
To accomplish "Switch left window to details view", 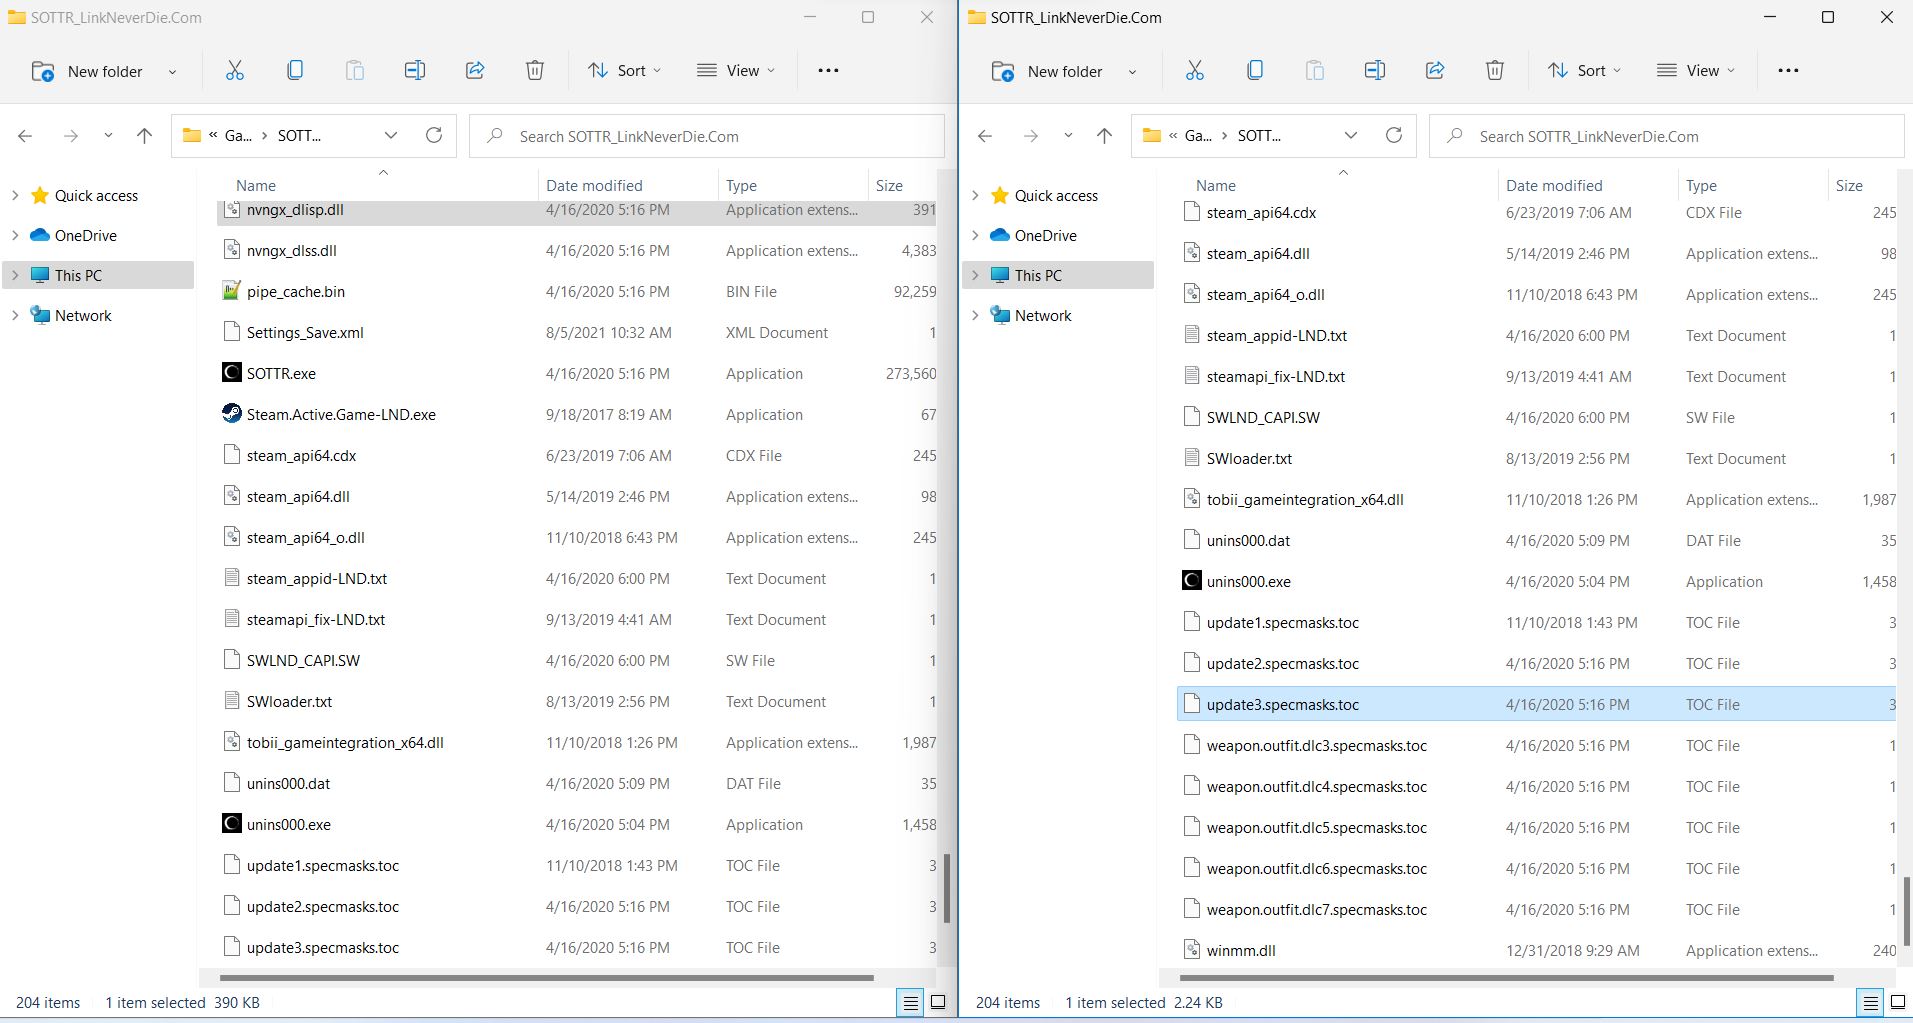I will click(x=910, y=1002).
